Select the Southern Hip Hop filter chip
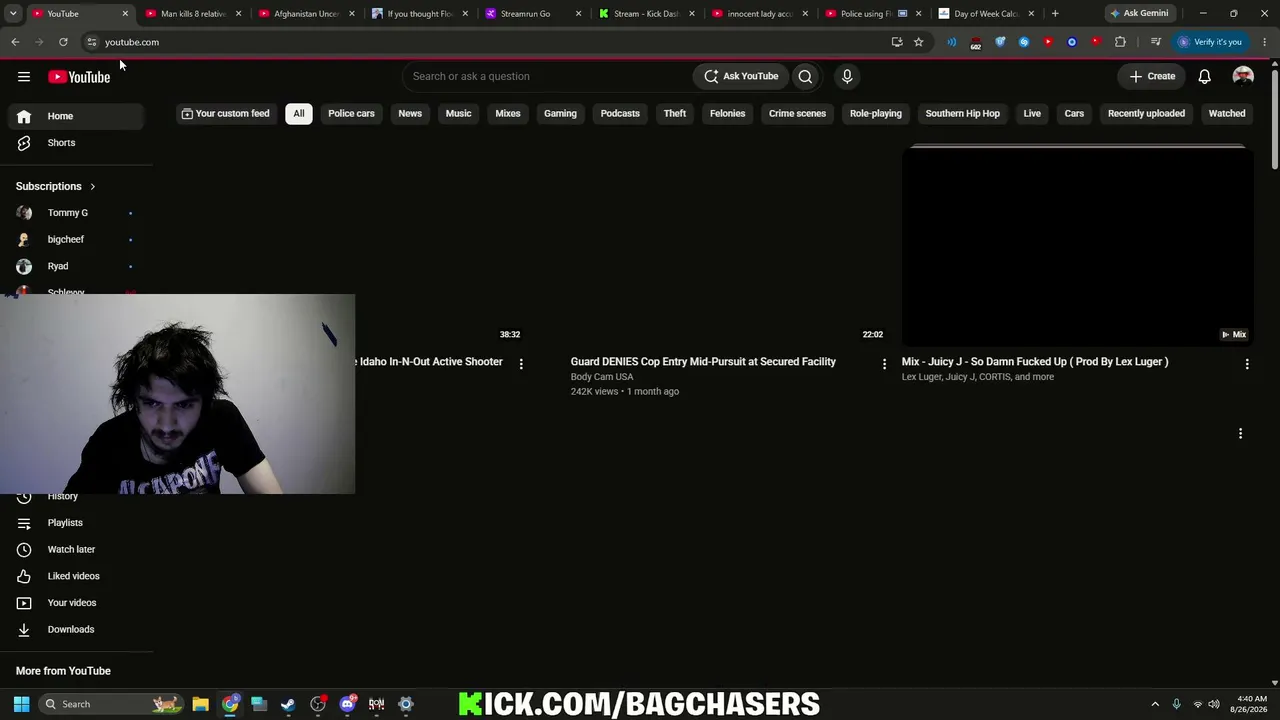The image size is (1280, 720). [962, 114]
